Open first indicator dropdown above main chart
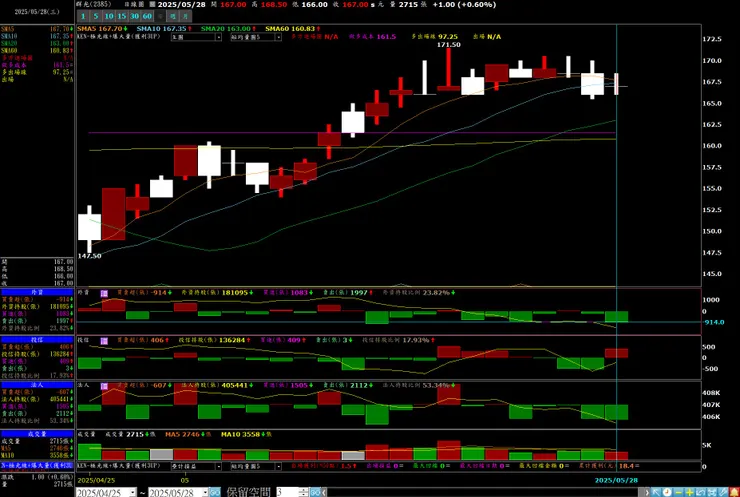 pyautogui.click(x=196, y=37)
